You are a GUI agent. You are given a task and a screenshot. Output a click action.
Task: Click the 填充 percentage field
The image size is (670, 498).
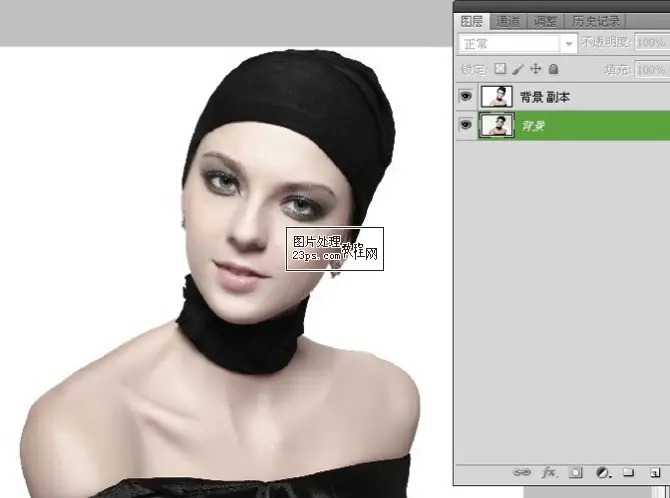click(x=652, y=69)
